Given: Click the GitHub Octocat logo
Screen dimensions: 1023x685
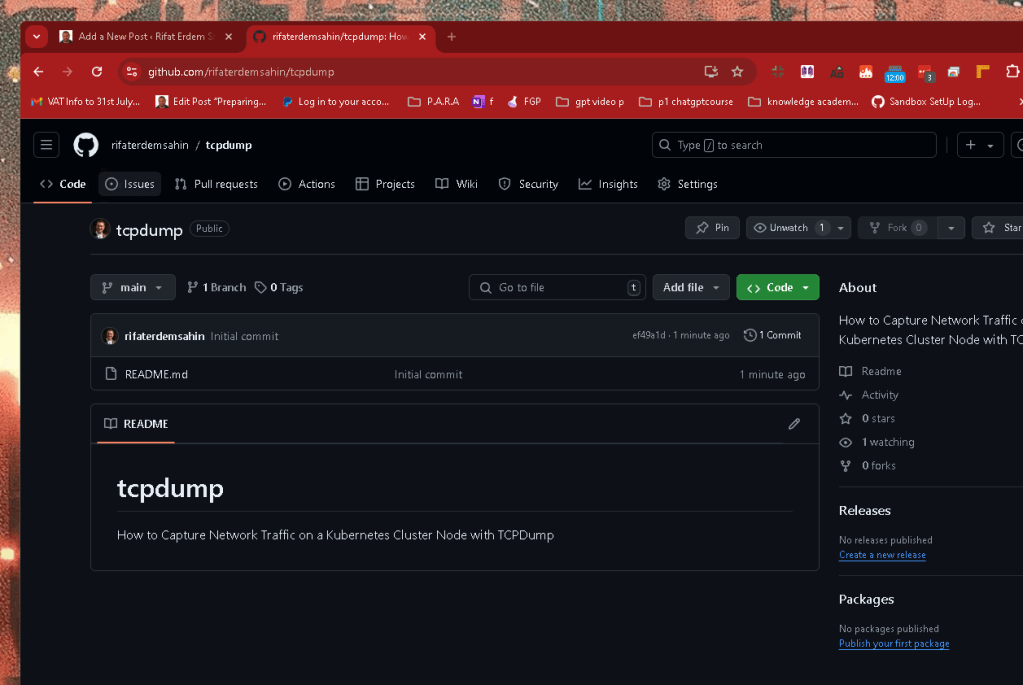Looking at the screenshot, I should (x=85, y=145).
